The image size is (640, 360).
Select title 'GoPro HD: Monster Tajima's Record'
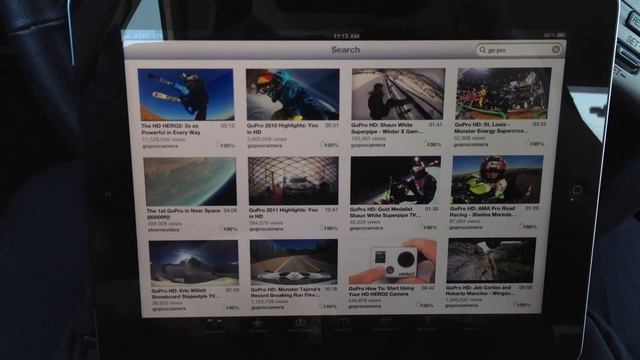pyautogui.click(x=285, y=292)
